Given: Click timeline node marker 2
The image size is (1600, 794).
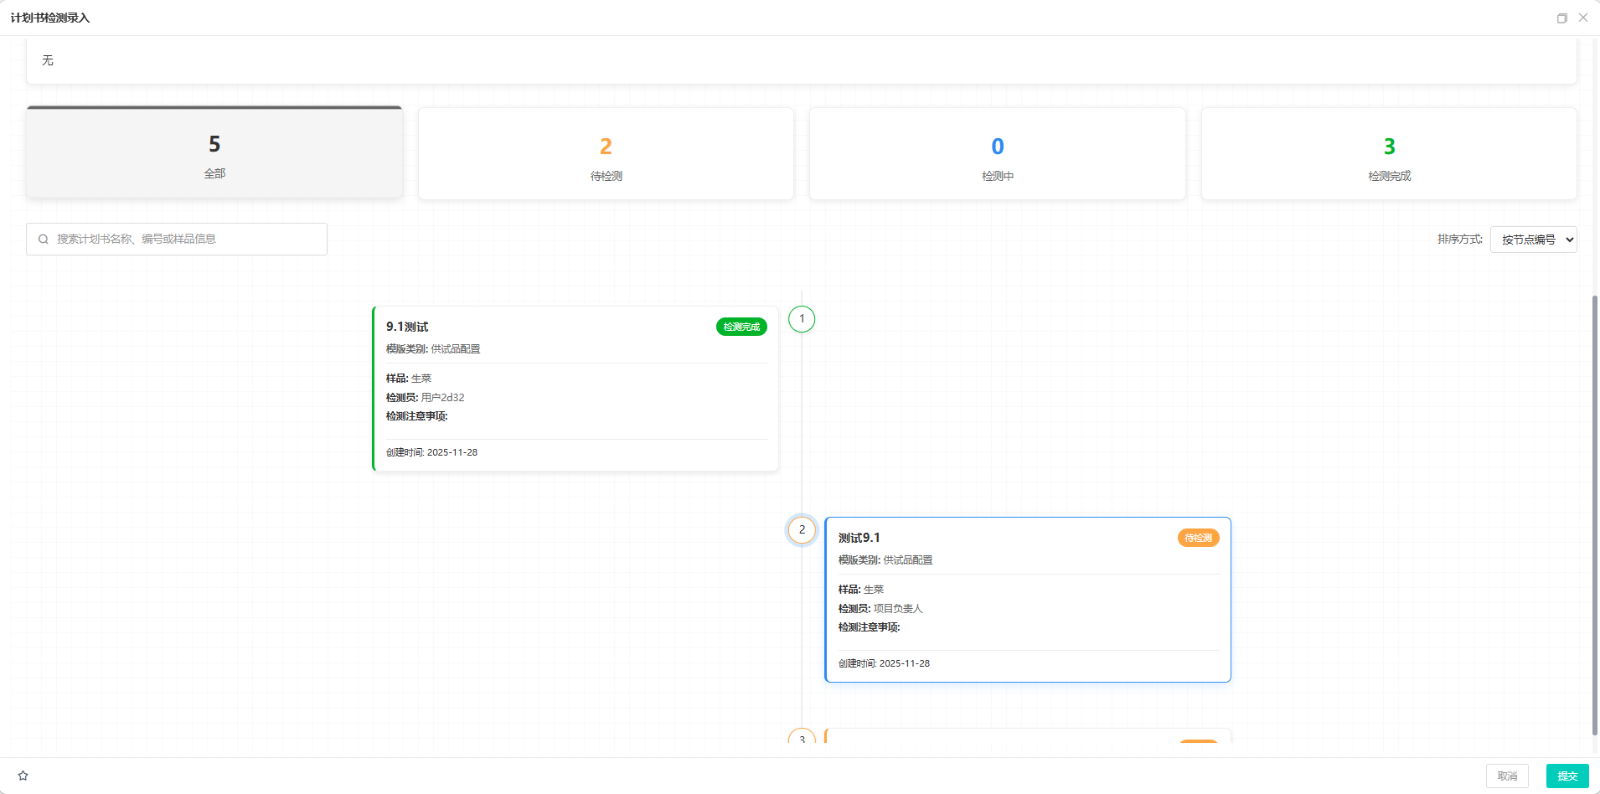Looking at the screenshot, I should (802, 530).
